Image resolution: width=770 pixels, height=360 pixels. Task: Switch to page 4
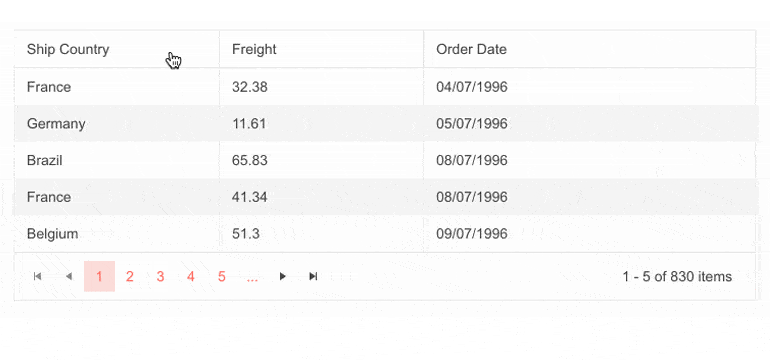pos(191,277)
